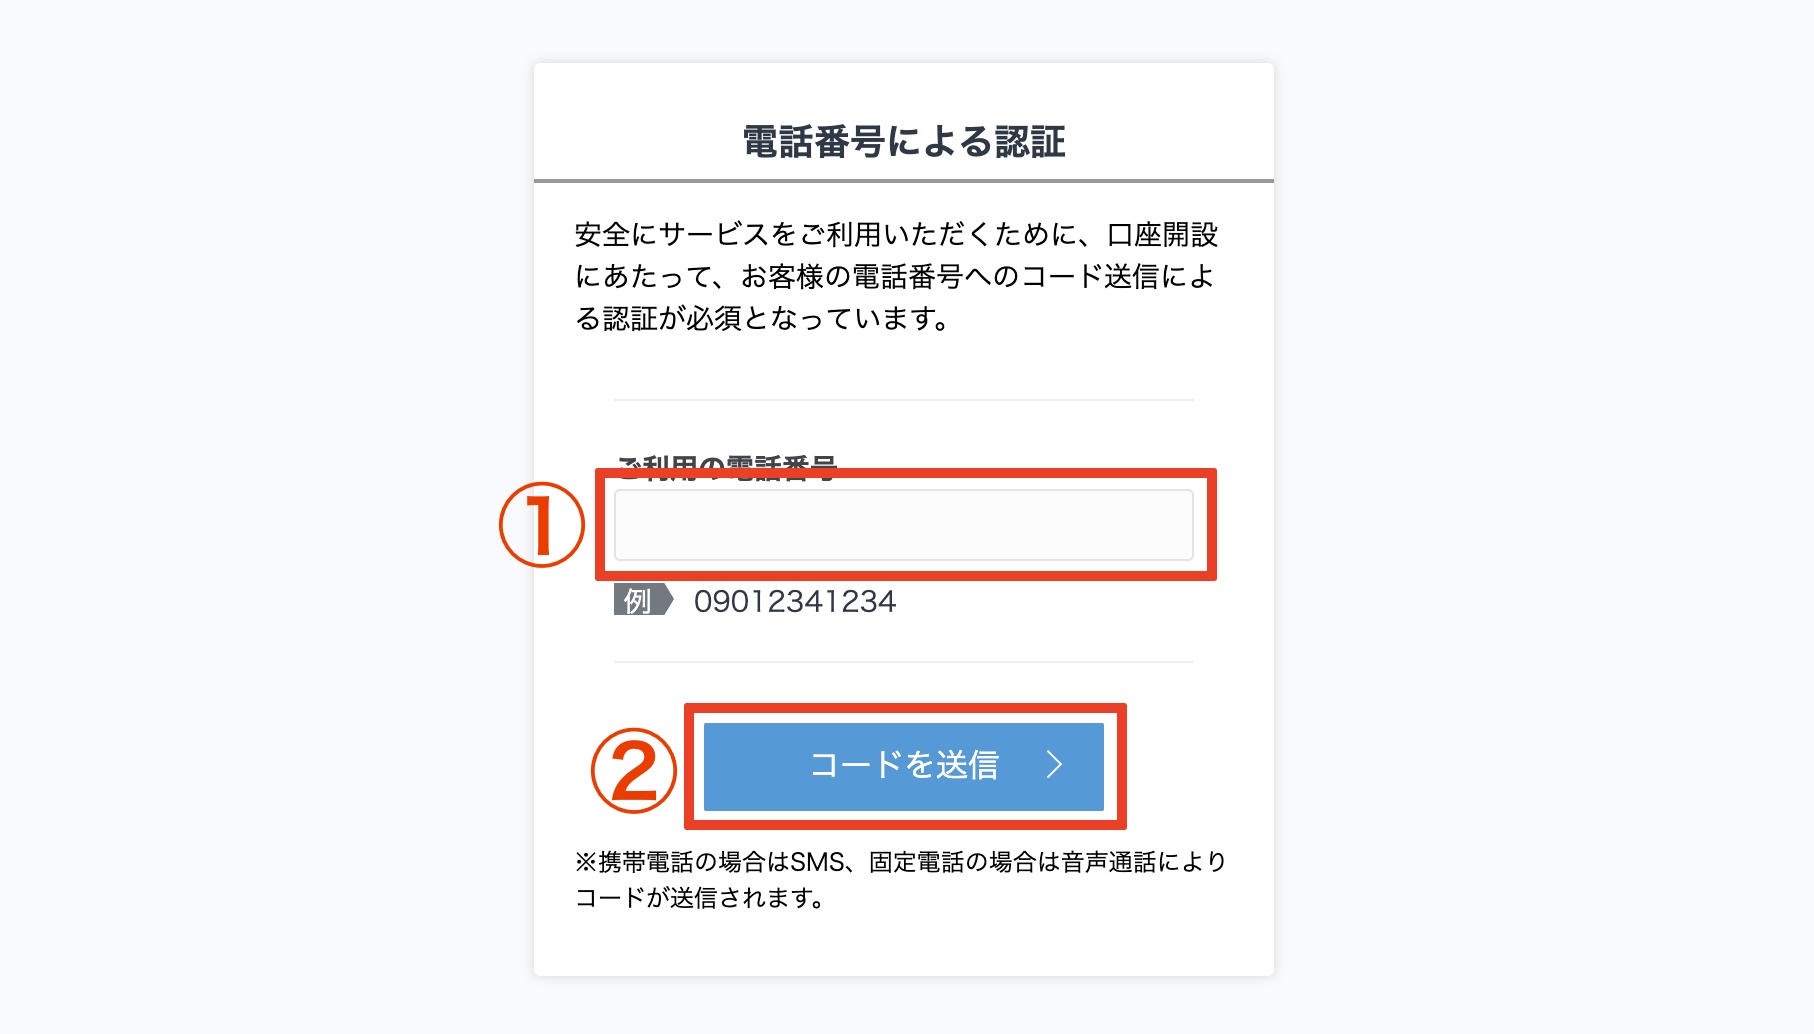Click the divider line above the phone label

903,400
